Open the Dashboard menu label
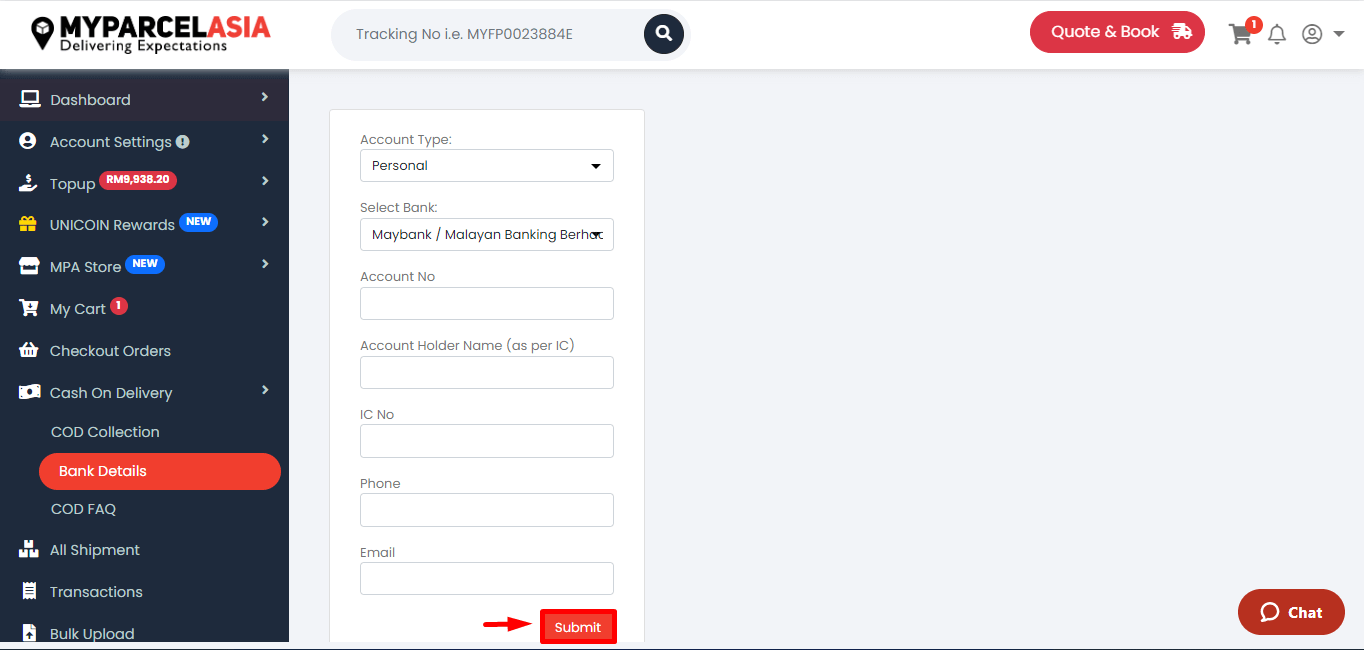Viewport: 1364px width, 650px height. click(90, 100)
